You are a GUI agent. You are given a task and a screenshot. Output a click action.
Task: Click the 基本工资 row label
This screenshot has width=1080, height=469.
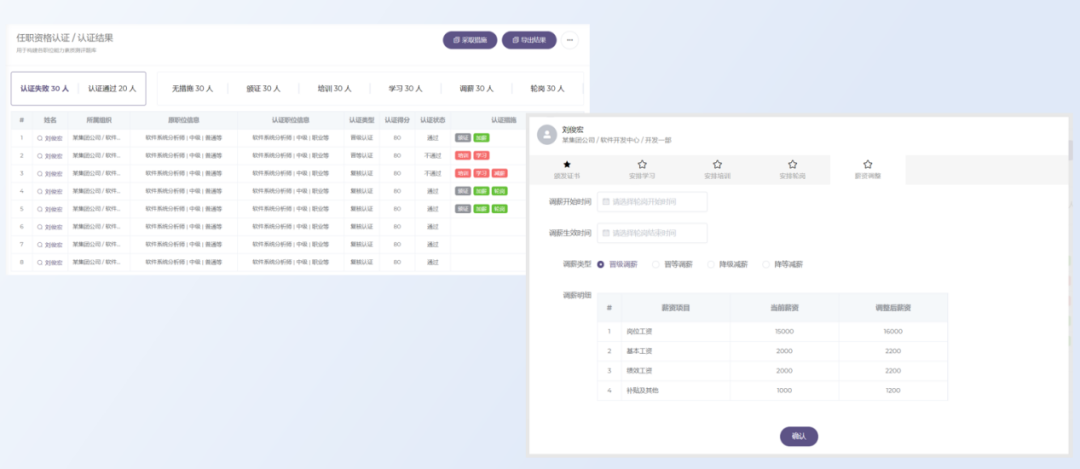pyautogui.click(x=637, y=351)
